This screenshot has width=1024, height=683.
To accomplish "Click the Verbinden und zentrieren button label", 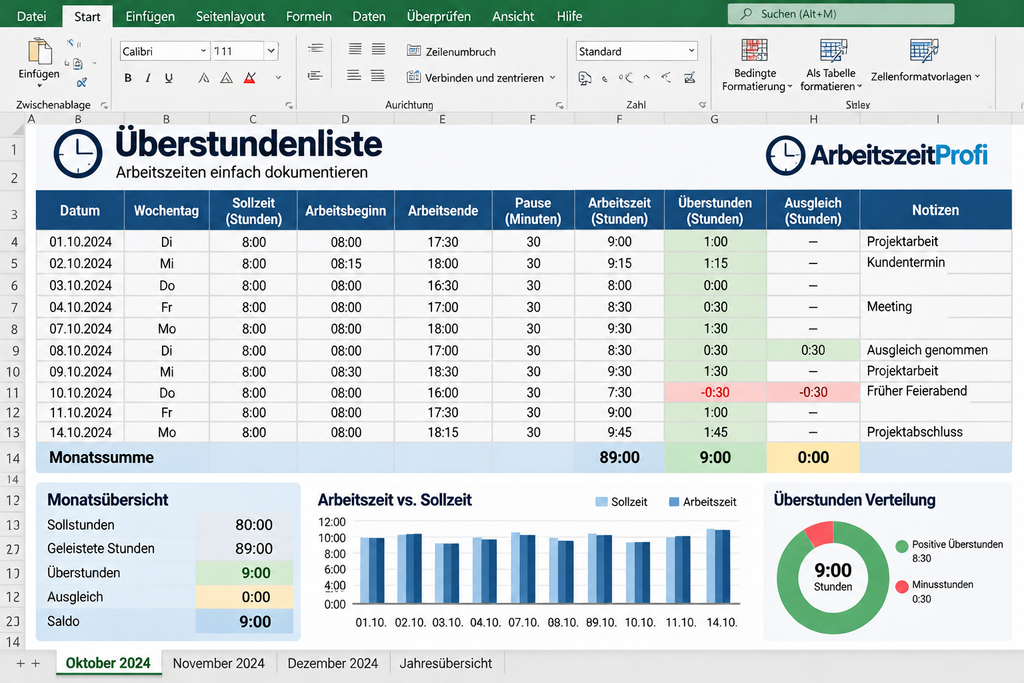I will point(484,78).
